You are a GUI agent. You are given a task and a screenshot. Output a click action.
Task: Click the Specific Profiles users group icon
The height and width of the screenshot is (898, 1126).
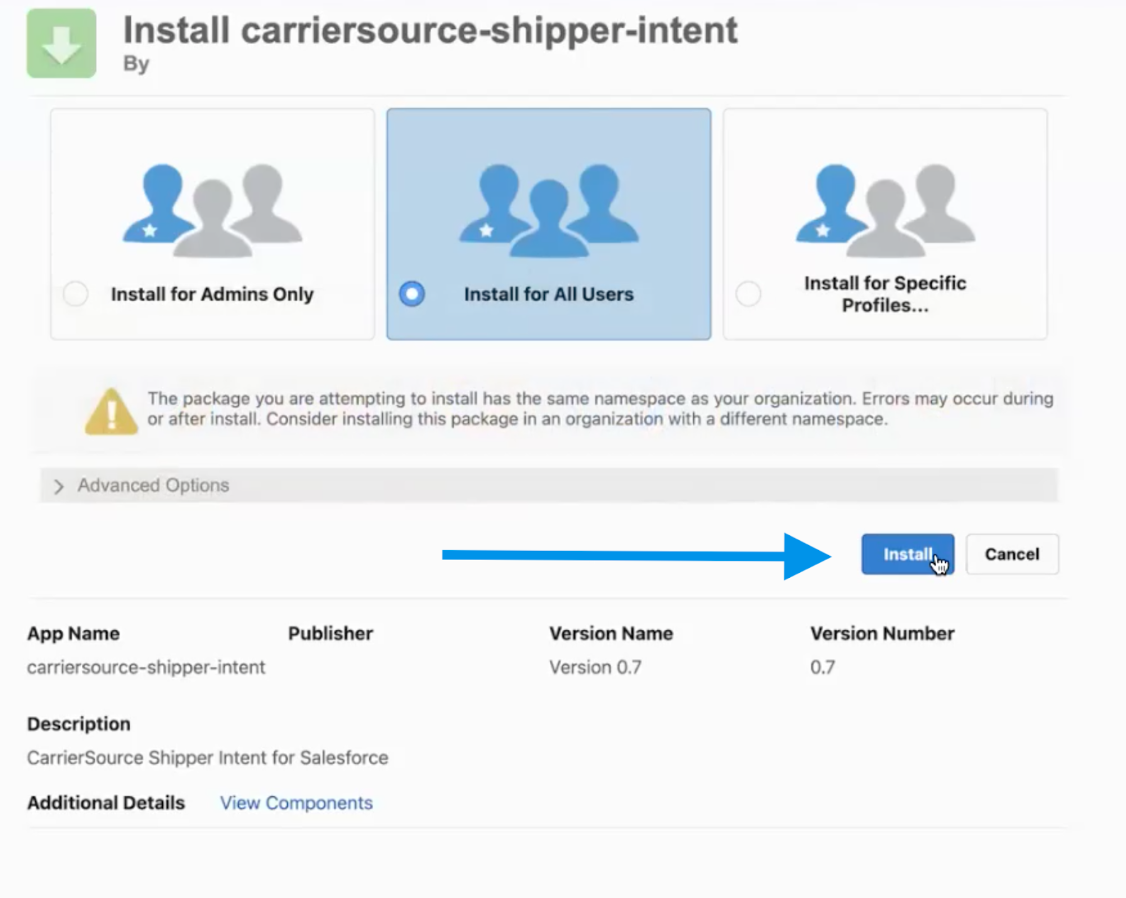[x=885, y=210]
